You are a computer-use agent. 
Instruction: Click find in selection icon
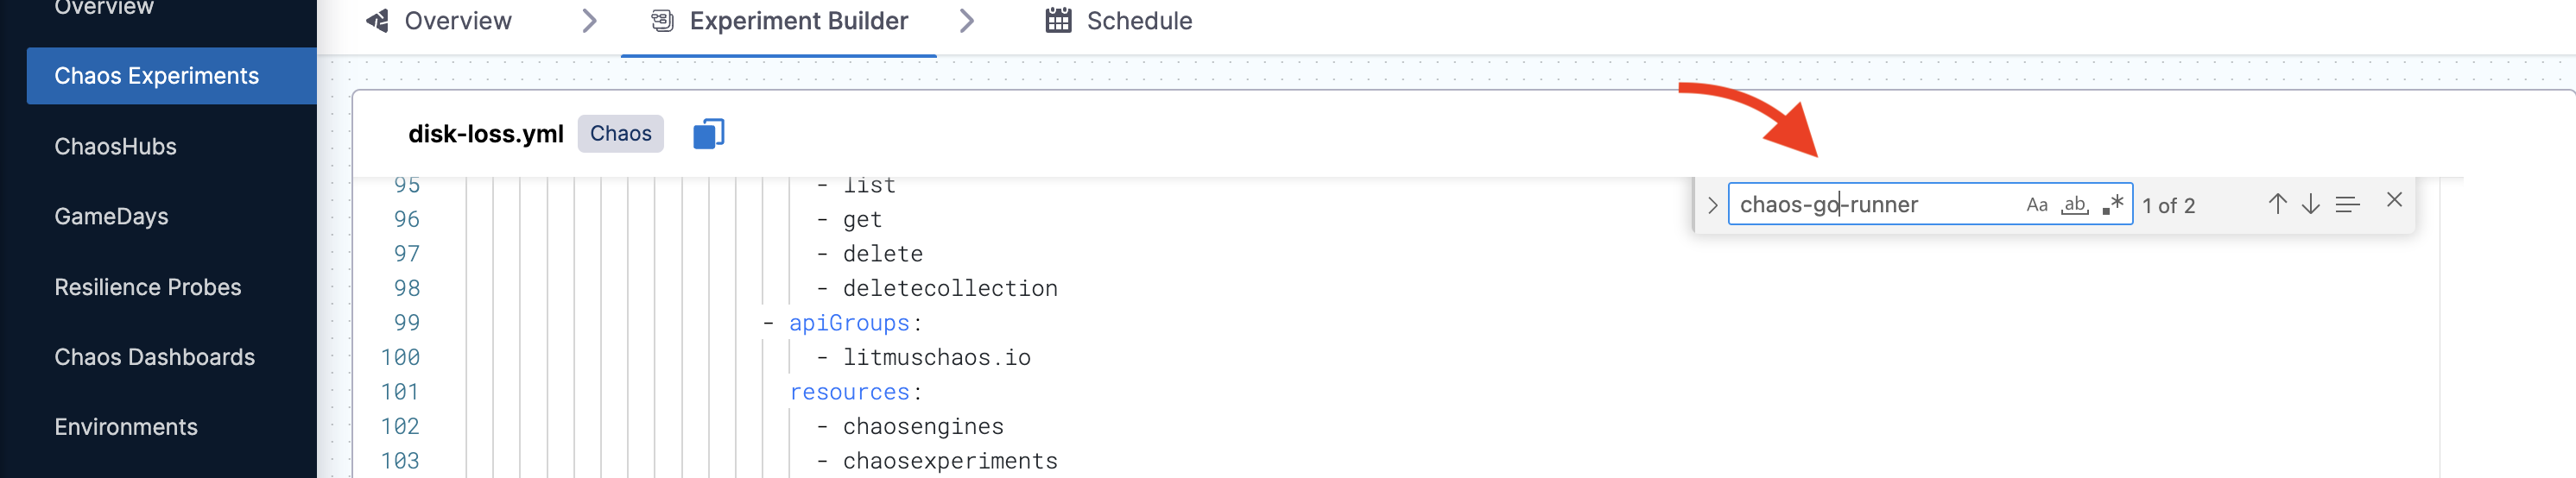[x=2347, y=205]
